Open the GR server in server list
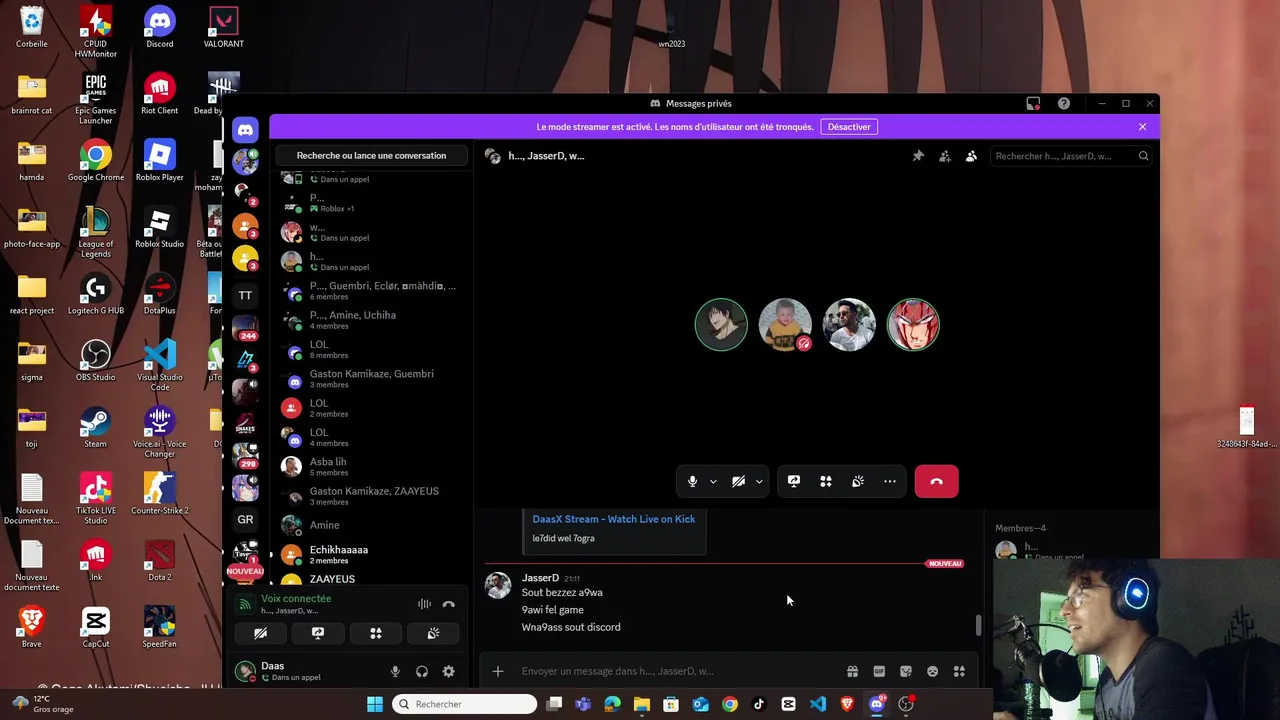 coord(245,520)
